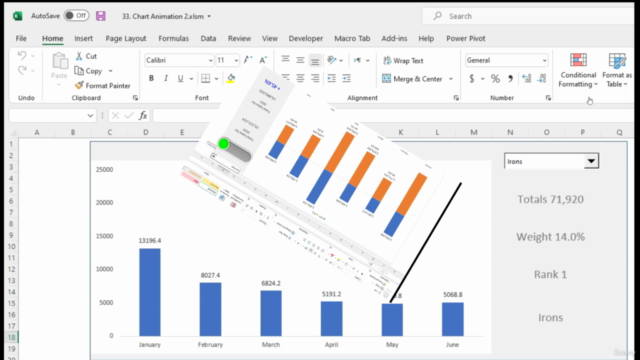Click Comma Style icon
Viewport: 640px width, 360px height.
[x=510, y=78]
